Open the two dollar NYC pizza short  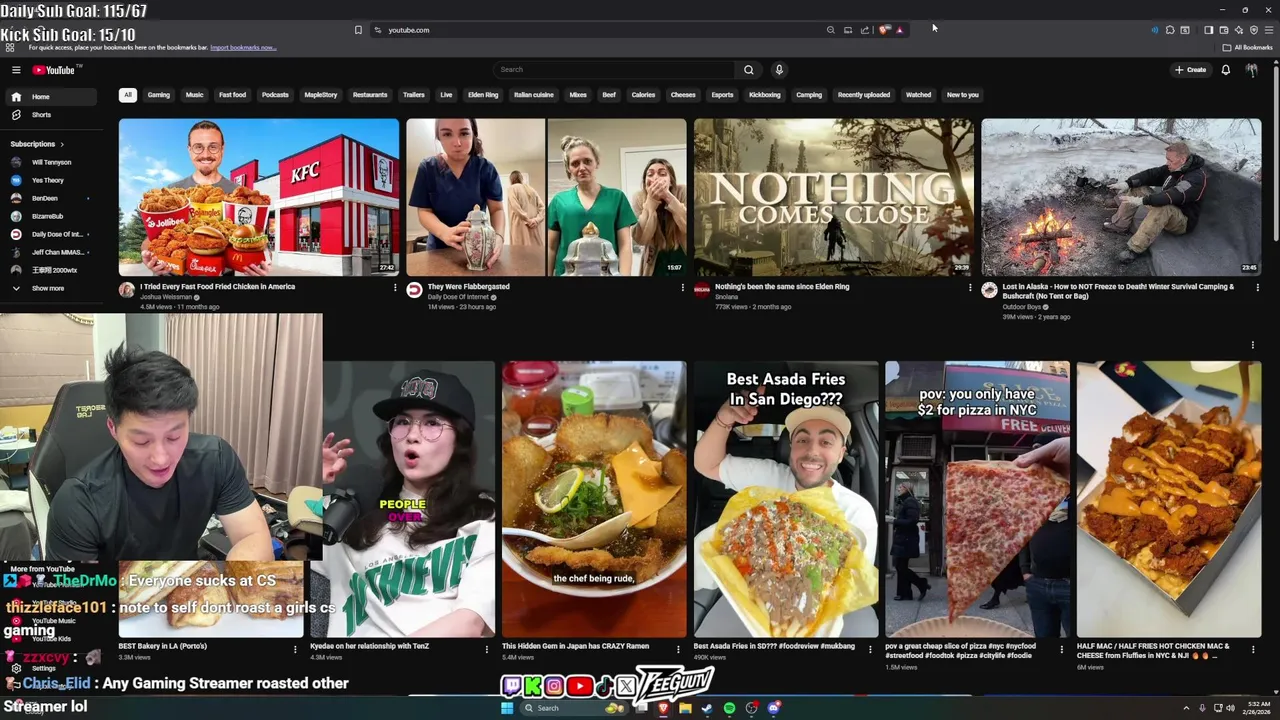pyautogui.click(x=977, y=499)
